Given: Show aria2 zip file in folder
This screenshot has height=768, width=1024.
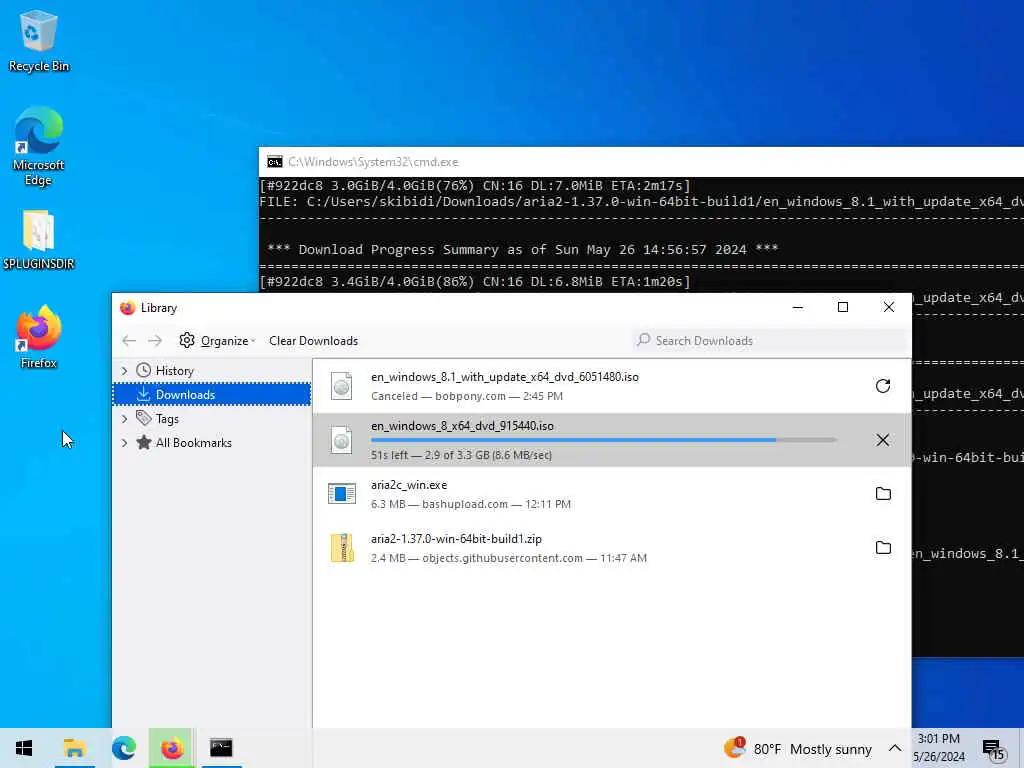Looking at the screenshot, I should 883,547.
